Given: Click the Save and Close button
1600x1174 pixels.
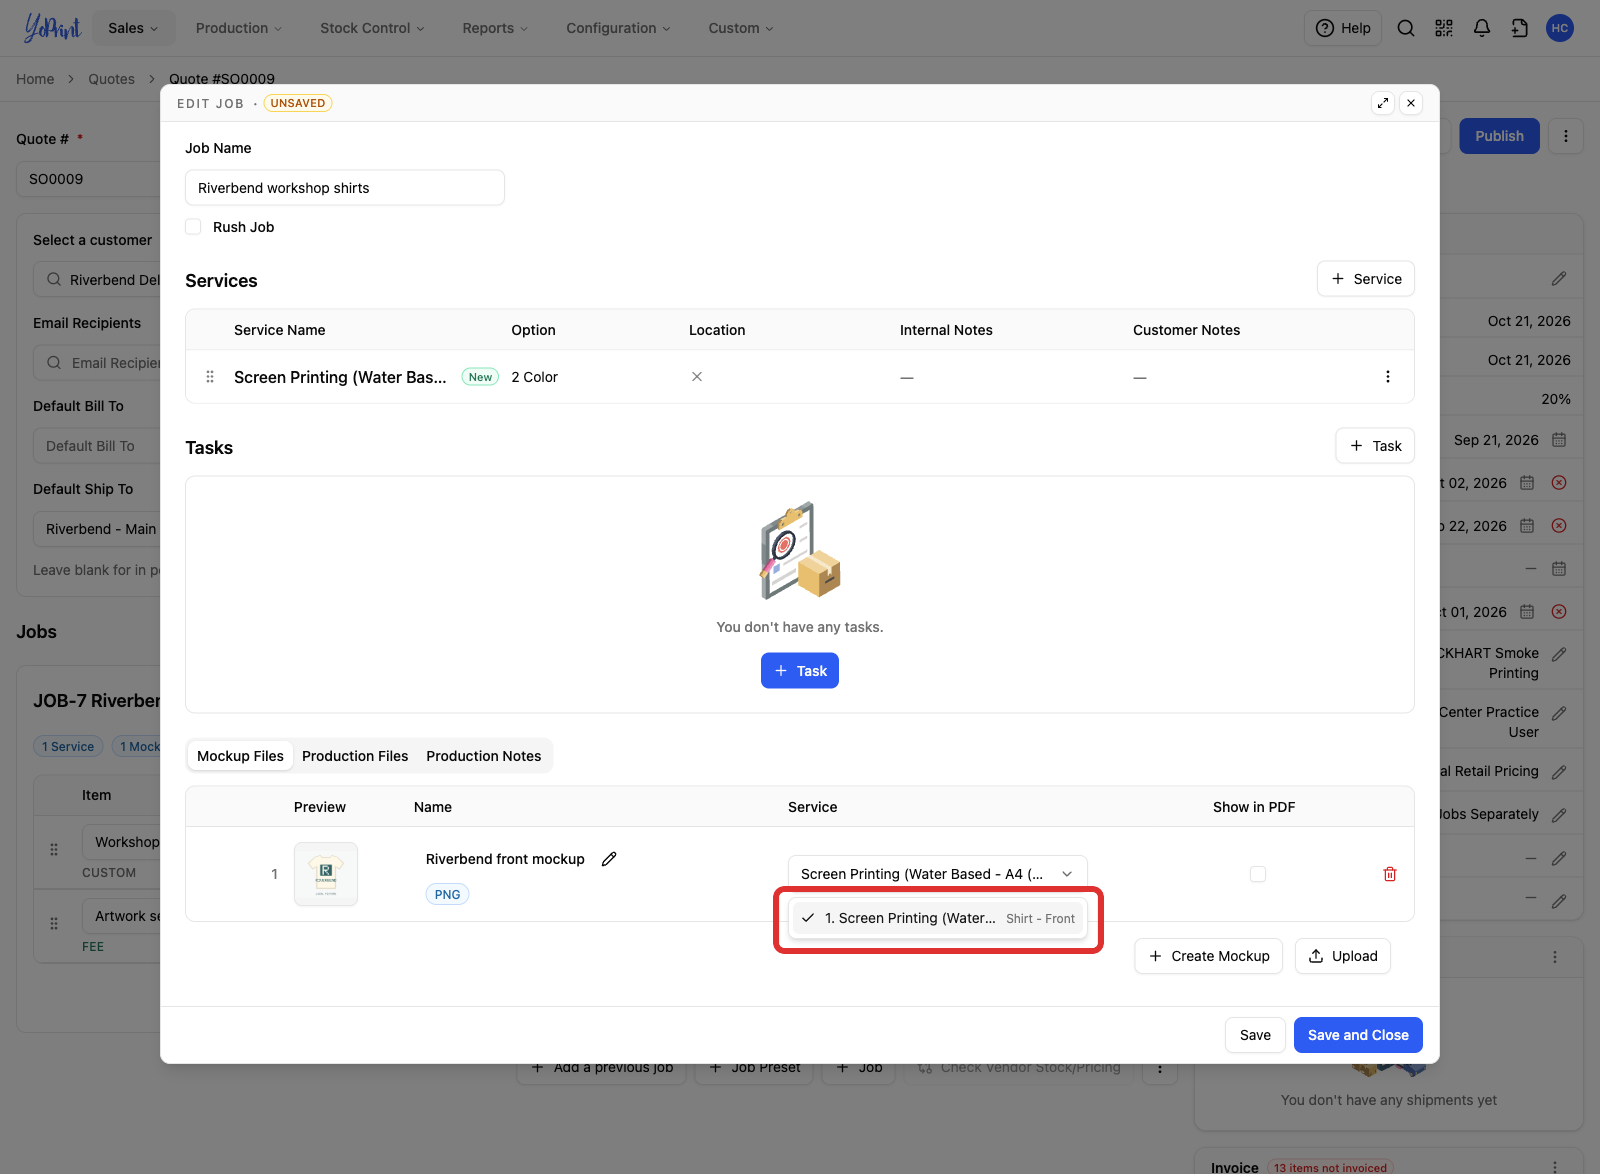Looking at the screenshot, I should [x=1358, y=1035].
